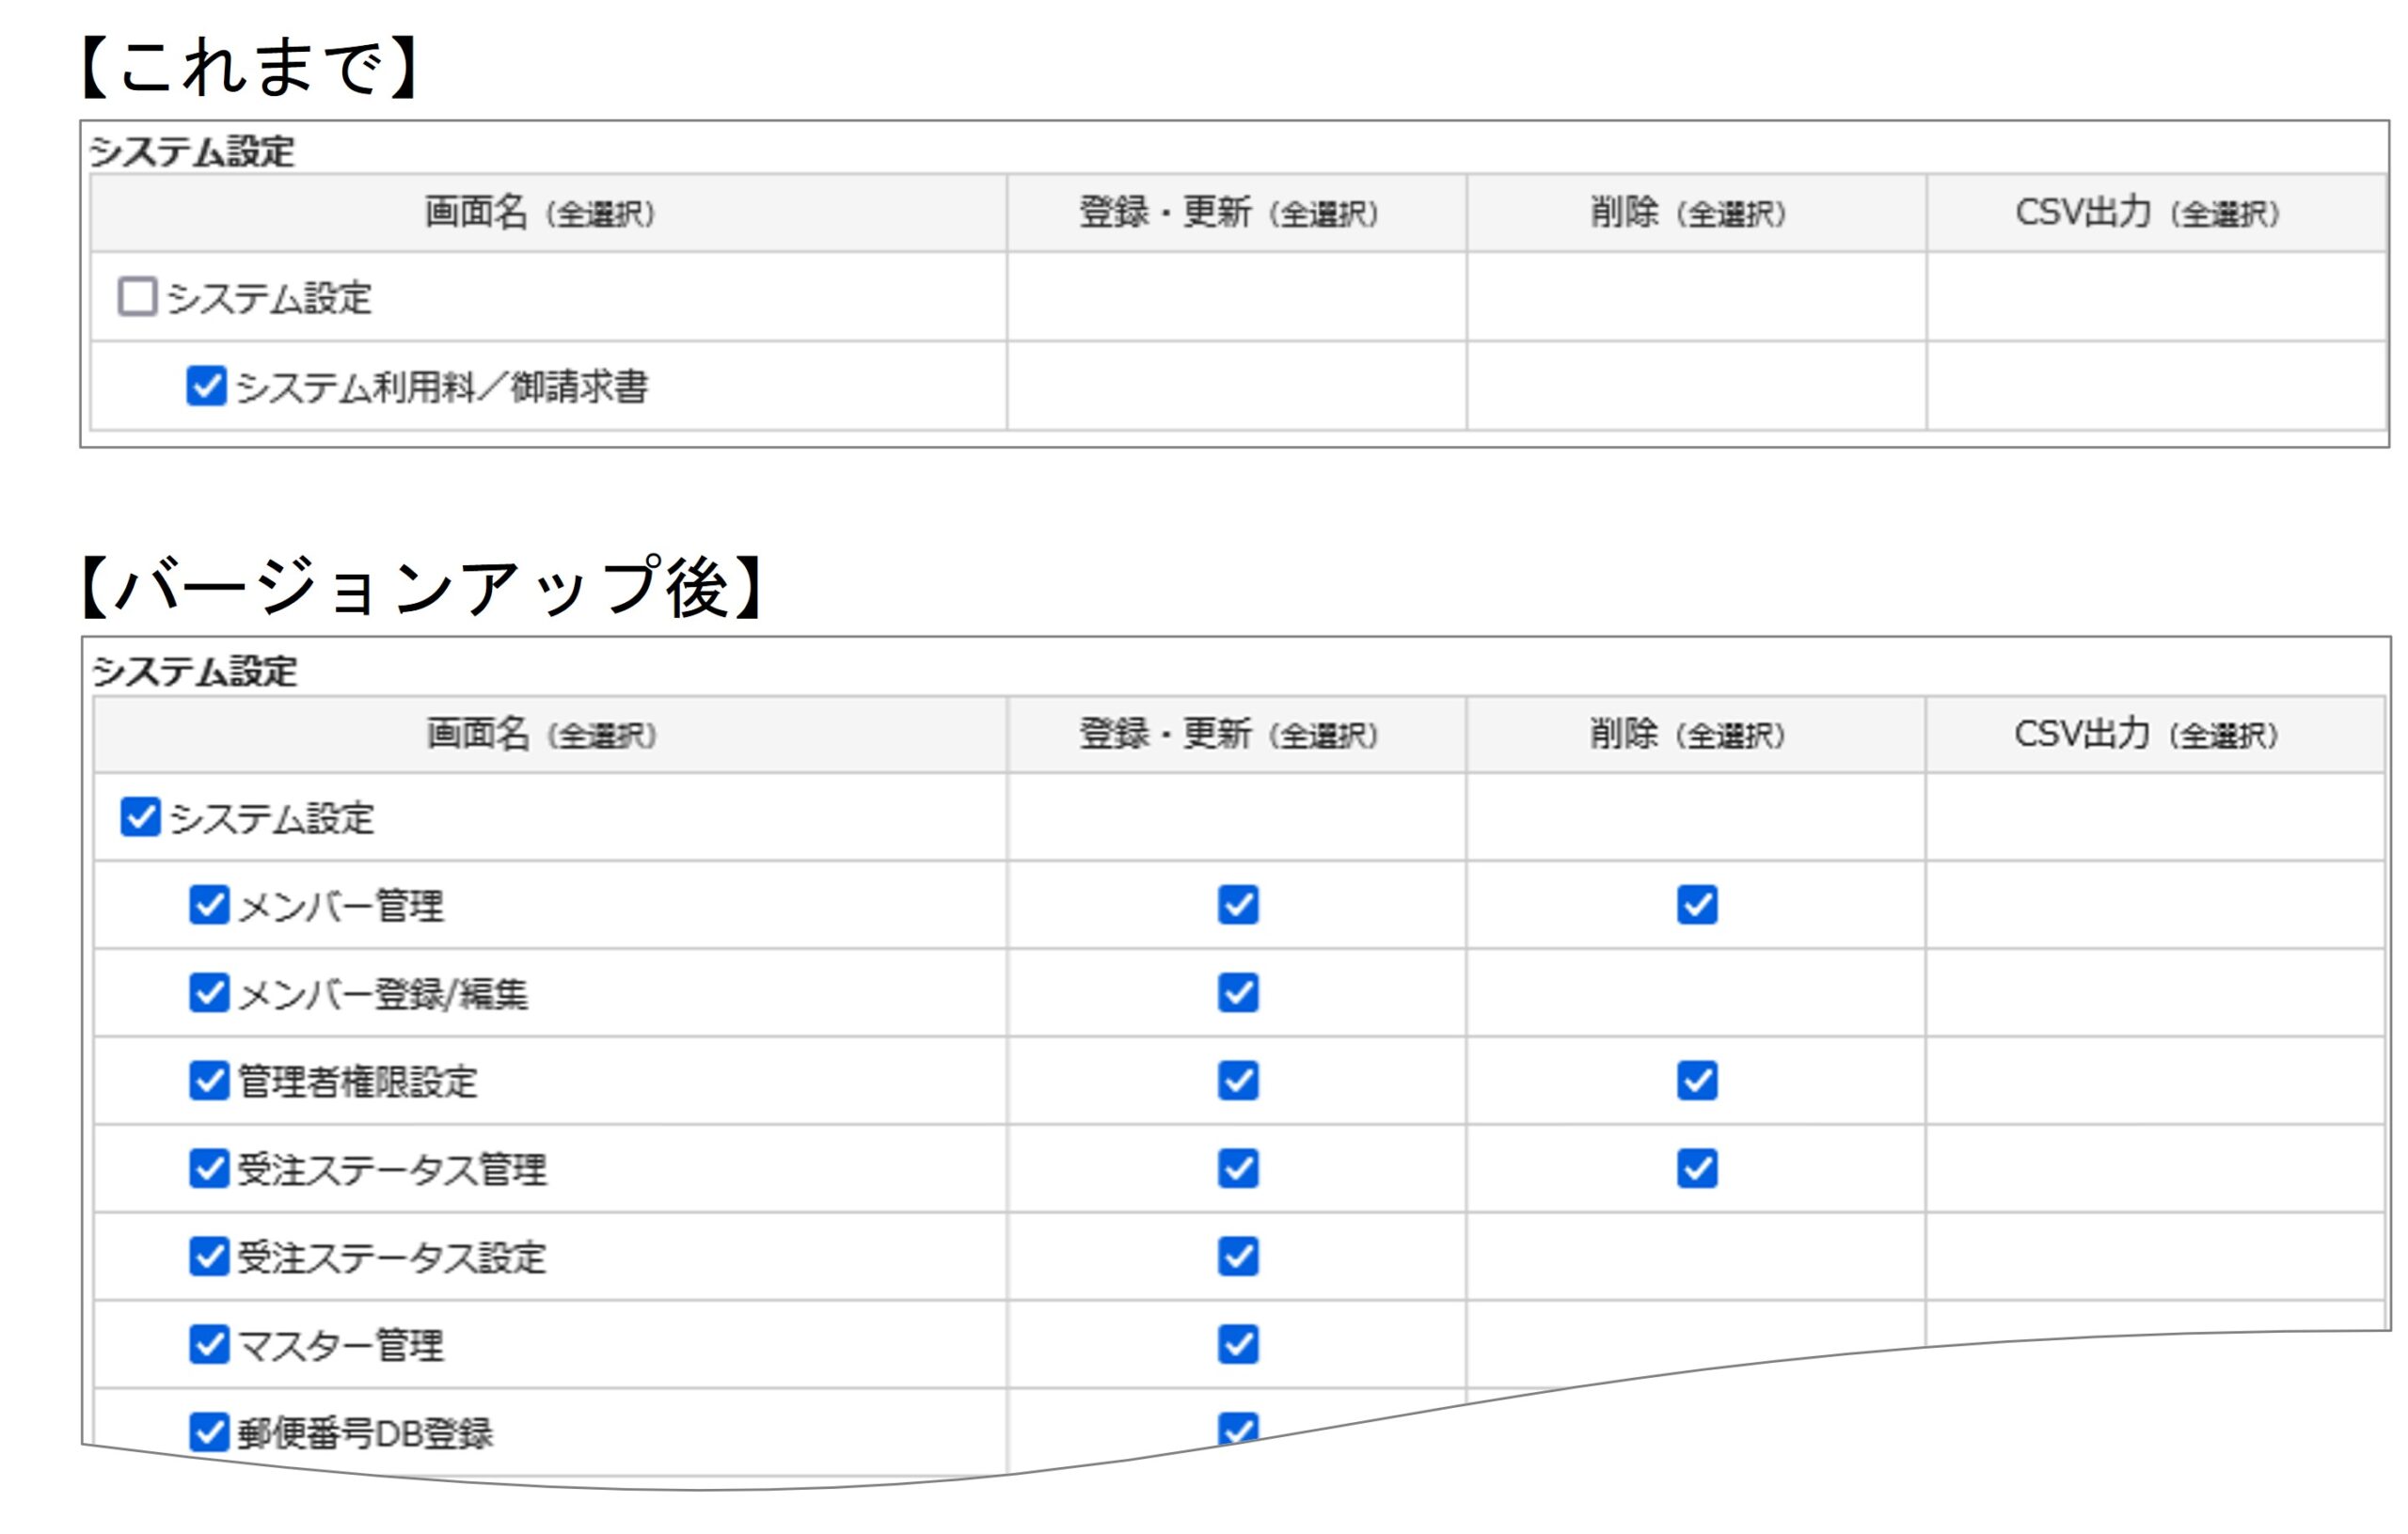Uncheck 管理者権限設定 screen name checkbox

[x=209, y=1080]
